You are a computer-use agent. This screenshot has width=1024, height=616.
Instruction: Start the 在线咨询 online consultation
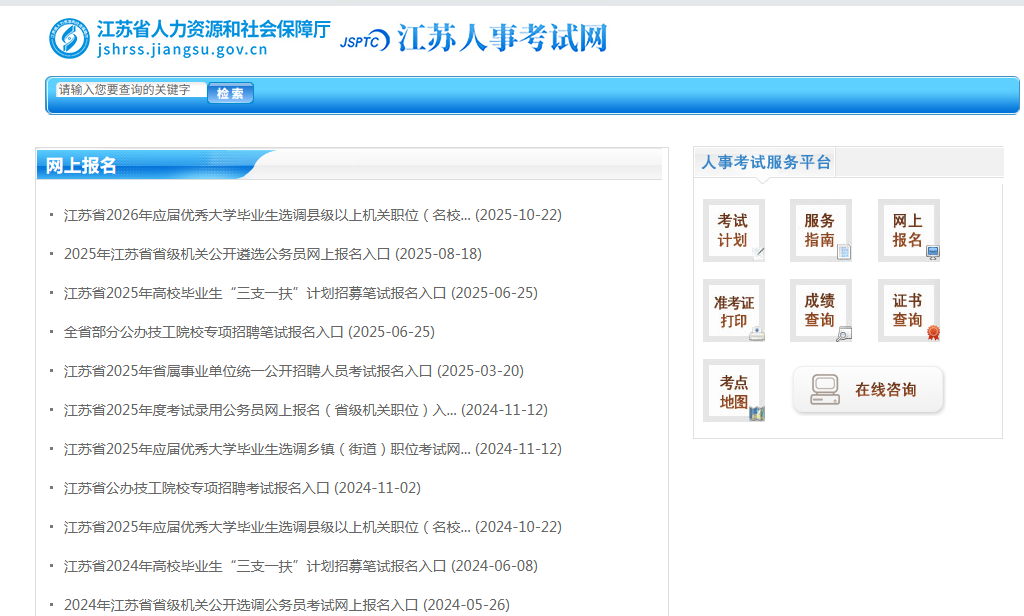pyautogui.click(x=867, y=390)
